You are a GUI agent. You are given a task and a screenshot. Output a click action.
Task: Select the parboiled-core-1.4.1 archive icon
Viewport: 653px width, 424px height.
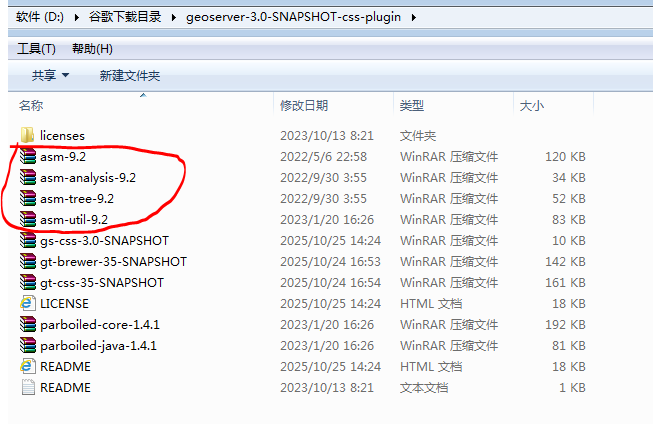click(x=27, y=324)
